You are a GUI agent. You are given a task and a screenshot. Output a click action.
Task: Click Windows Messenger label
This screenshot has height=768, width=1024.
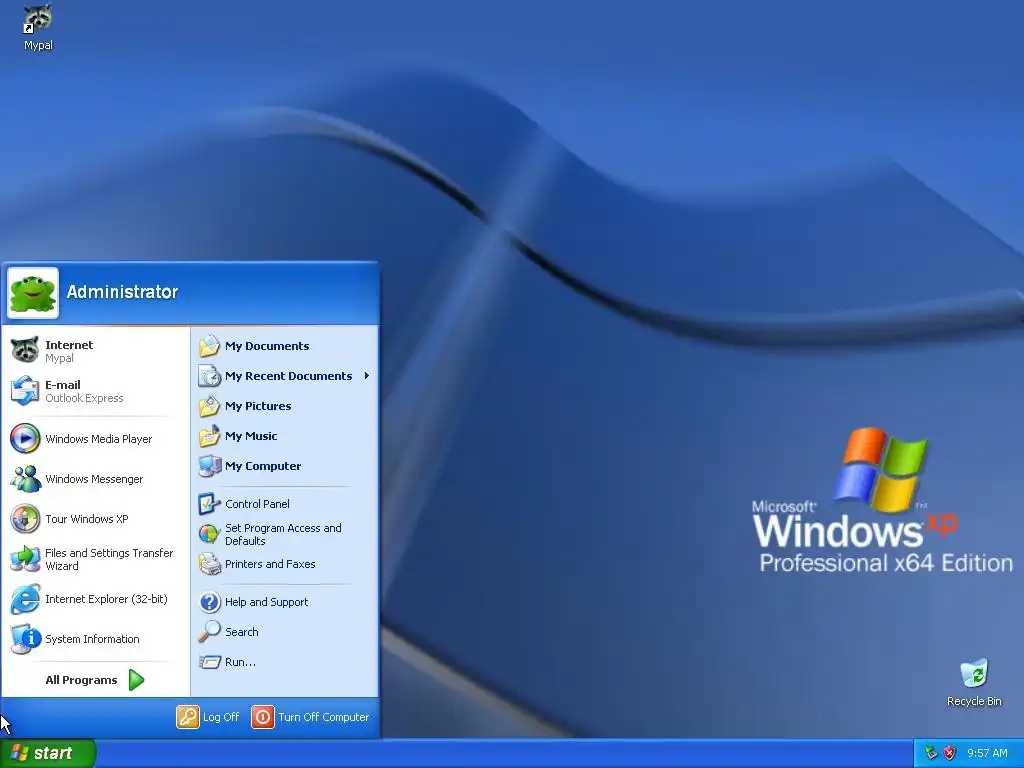(94, 479)
